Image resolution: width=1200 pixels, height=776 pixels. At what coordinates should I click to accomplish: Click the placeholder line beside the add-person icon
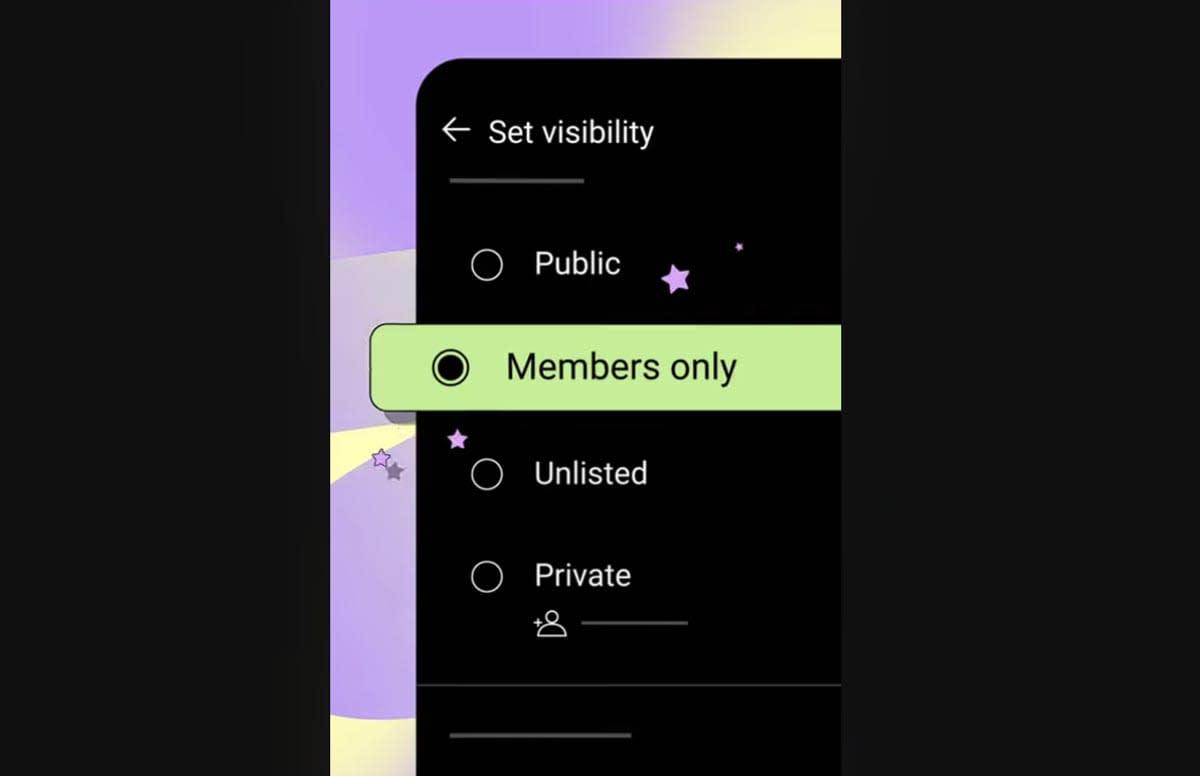pos(634,623)
